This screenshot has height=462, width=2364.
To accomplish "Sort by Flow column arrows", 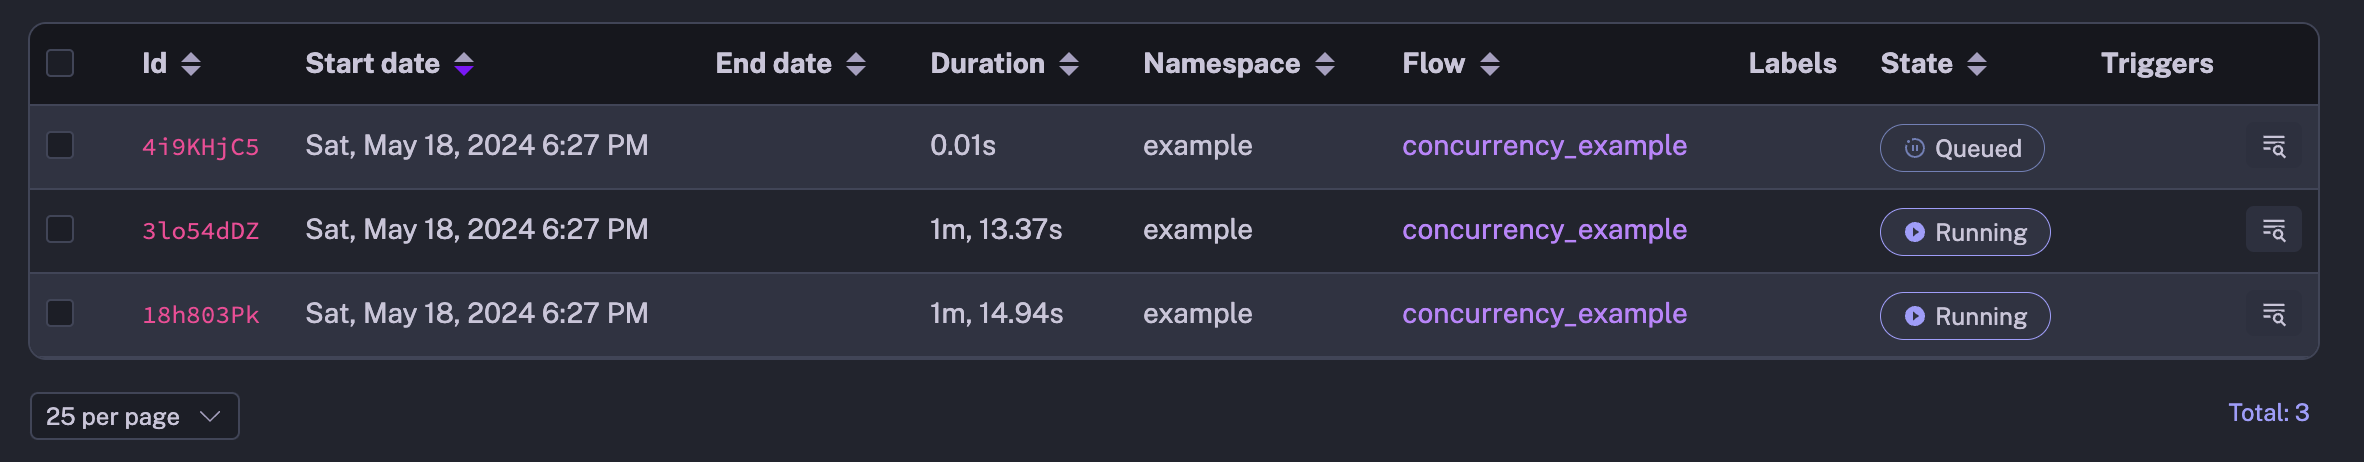I will pos(1490,64).
